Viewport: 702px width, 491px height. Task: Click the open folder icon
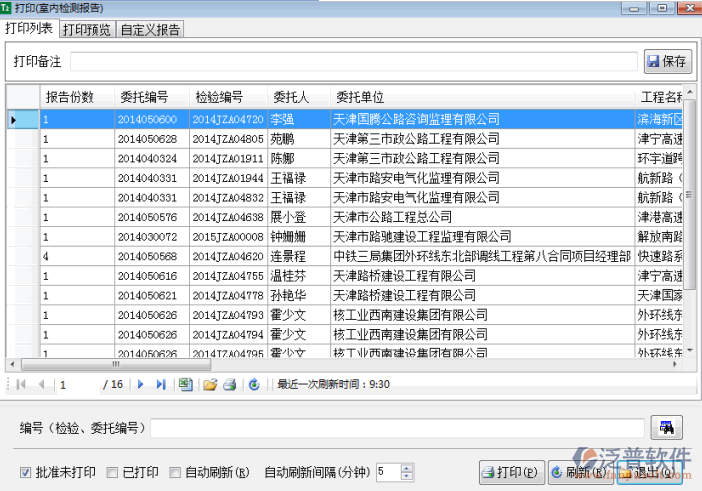click(x=210, y=384)
